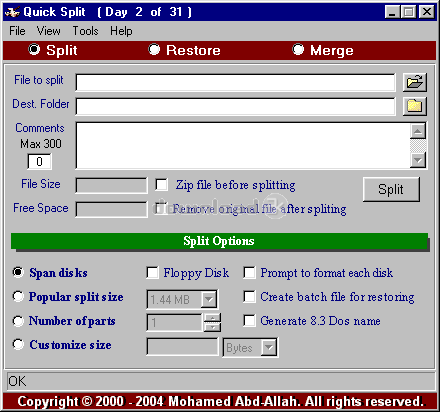Screen dimensions: 440x412
Task: Check the Floppy Disk option
Action: [x=152, y=273]
